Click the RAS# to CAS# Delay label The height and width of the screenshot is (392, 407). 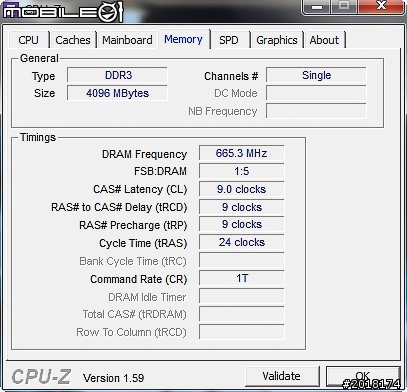point(119,207)
